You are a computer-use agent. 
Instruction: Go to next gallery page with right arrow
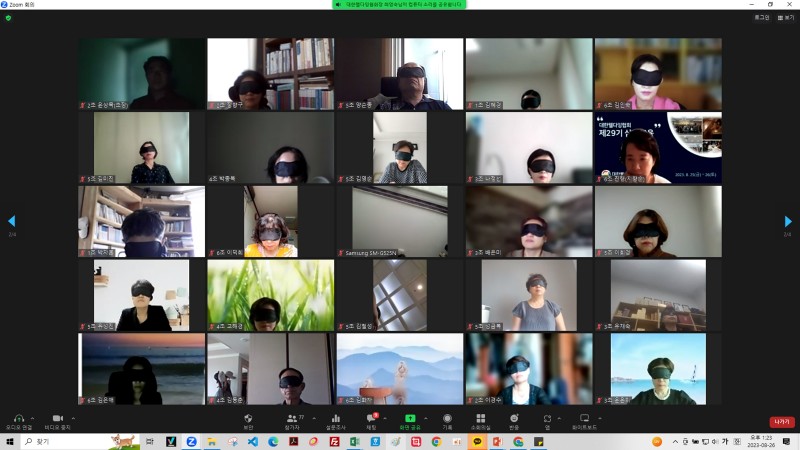[x=788, y=221]
